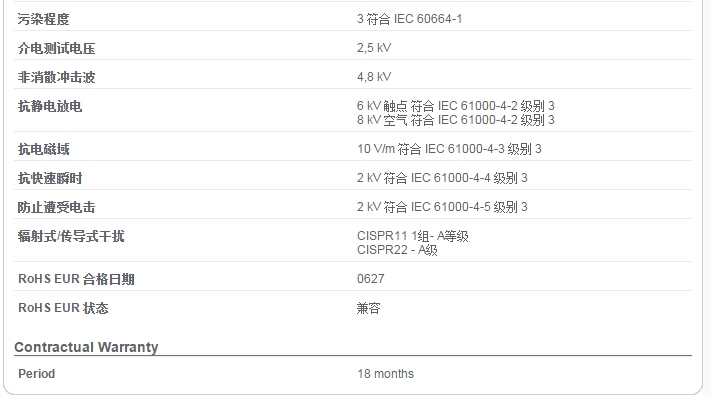Click the 抗电磁域 label
The width and height of the screenshot is (711, 397).
coord(44,149)
